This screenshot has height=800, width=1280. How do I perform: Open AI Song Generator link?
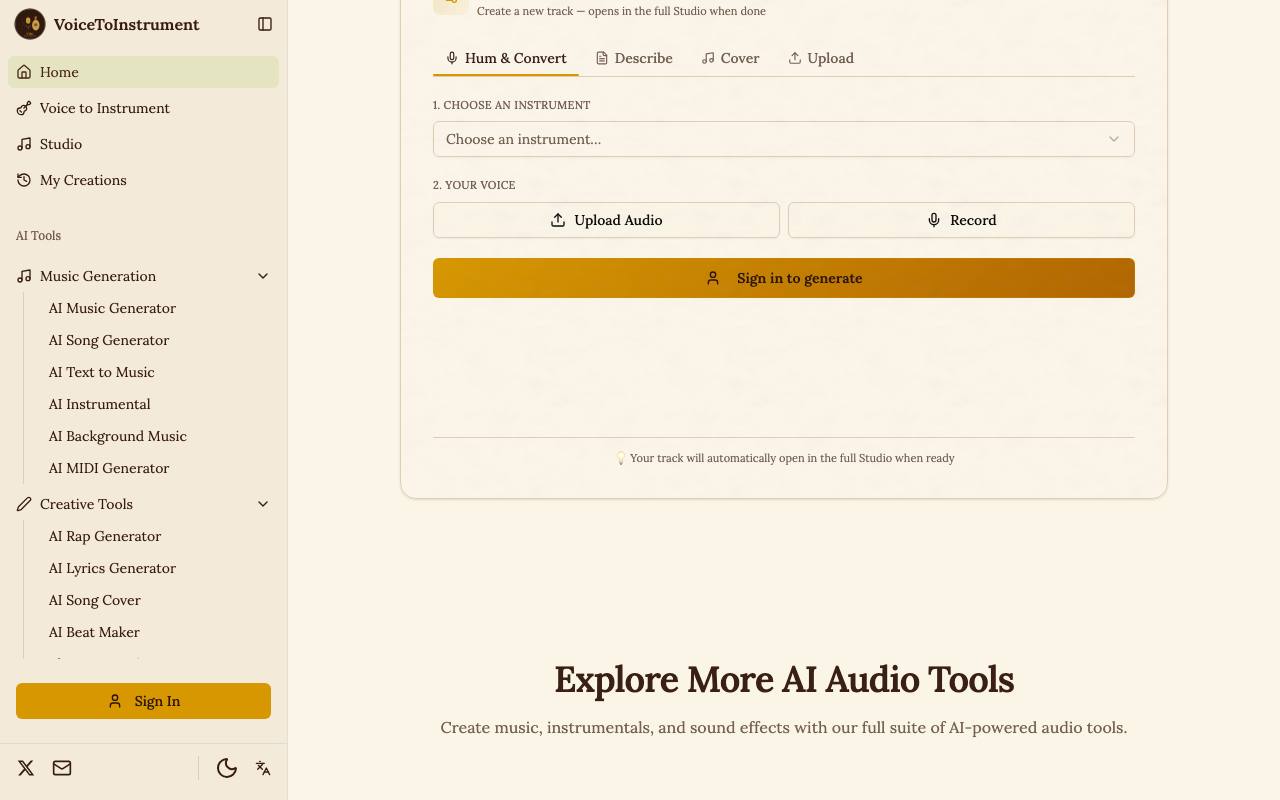(109, 340)
